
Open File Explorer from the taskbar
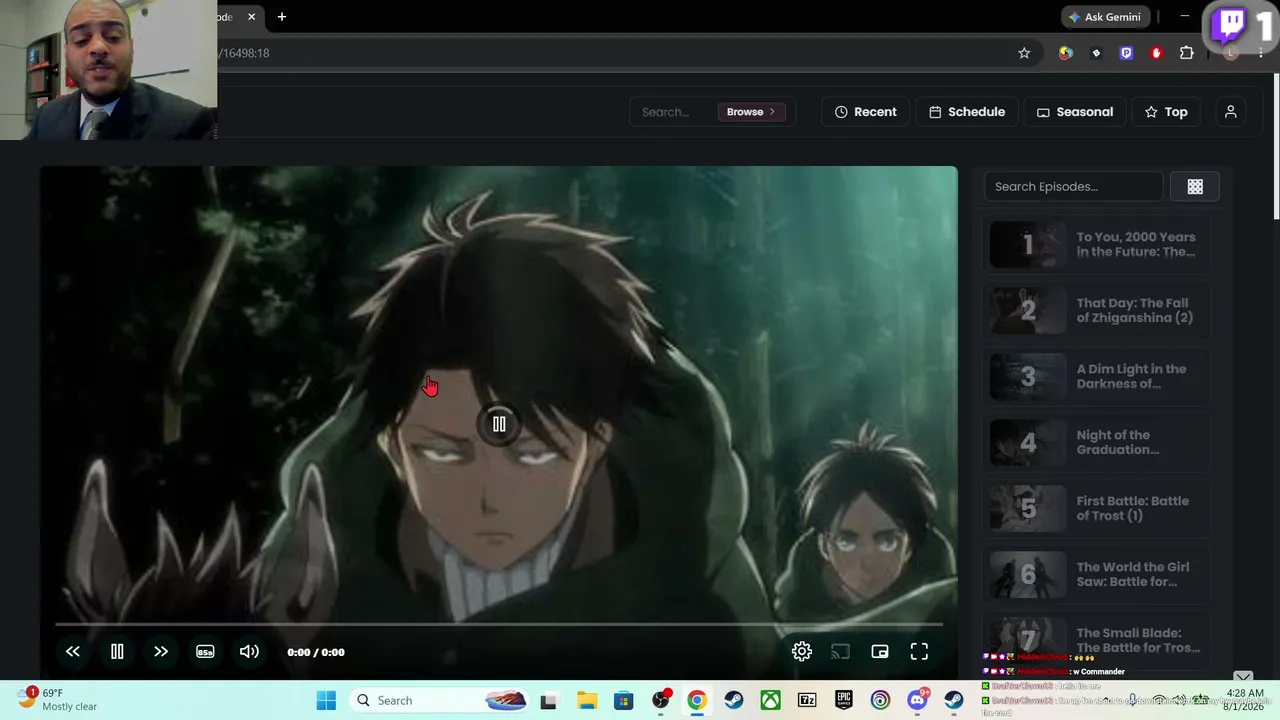[586, 700]
